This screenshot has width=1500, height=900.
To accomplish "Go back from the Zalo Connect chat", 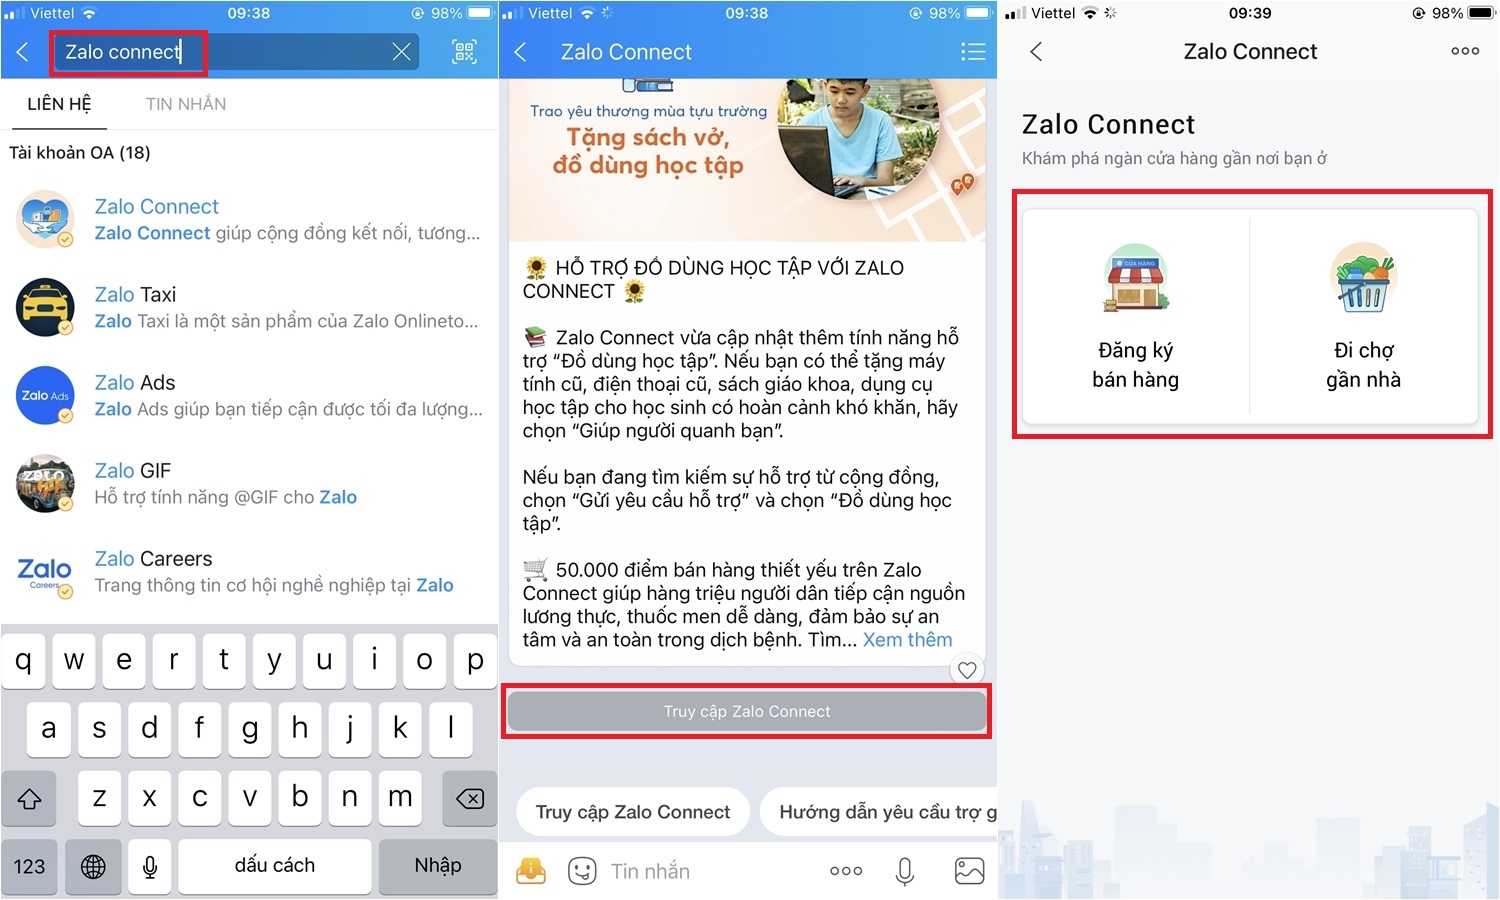I will point(520,52).
